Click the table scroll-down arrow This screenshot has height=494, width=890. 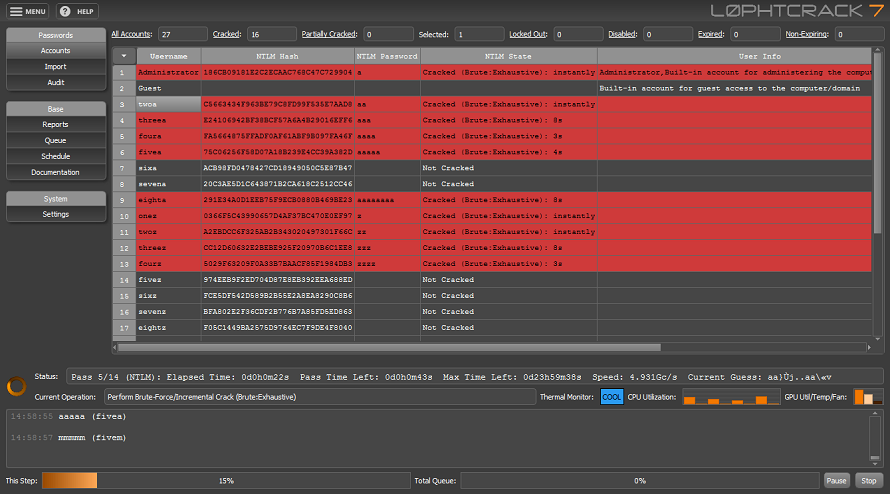(878, 338)
